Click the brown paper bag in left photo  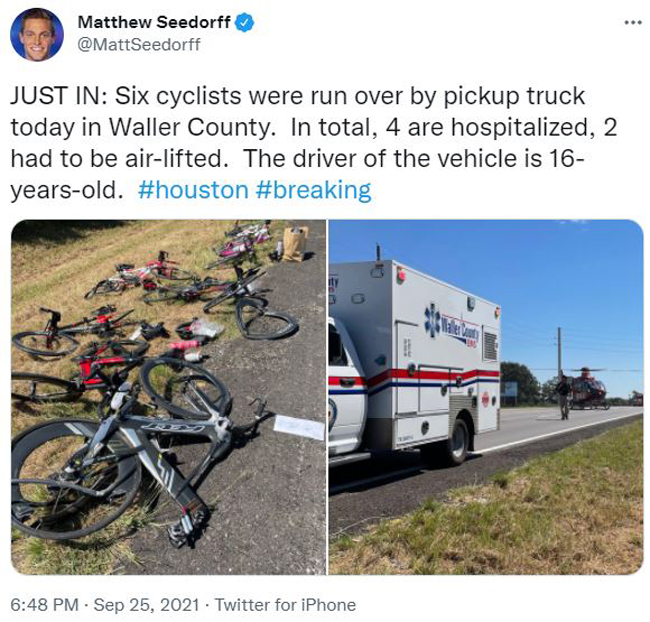[295, 243]
